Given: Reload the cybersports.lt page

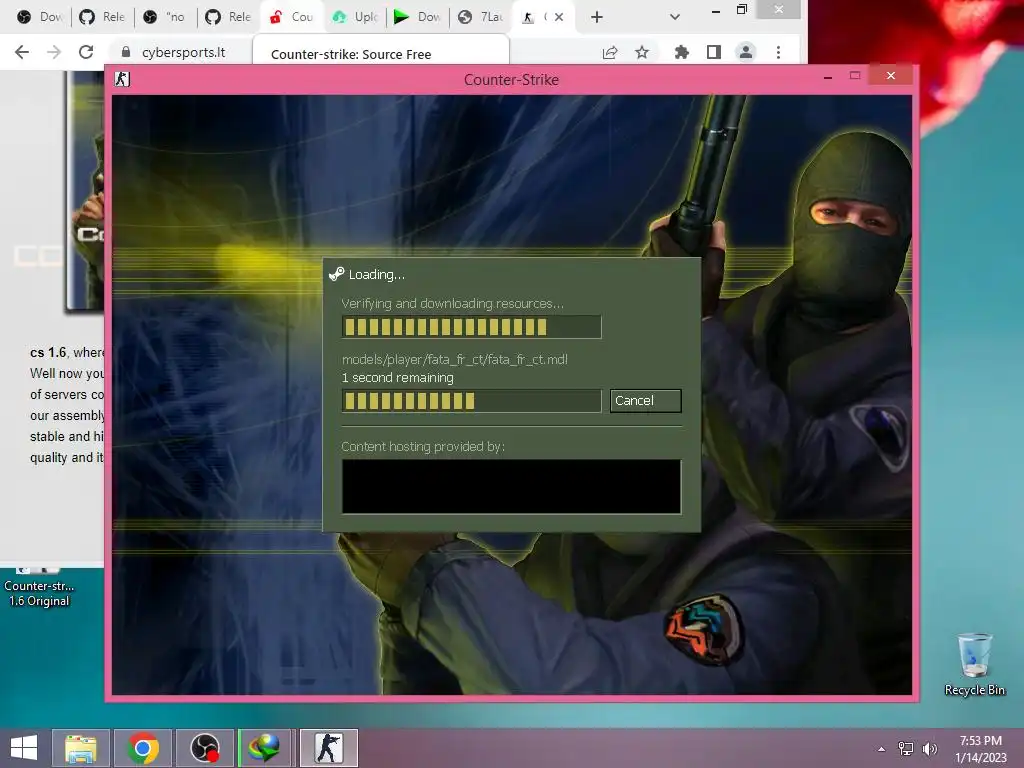Looking at the screenshot, I should point(86,52).
